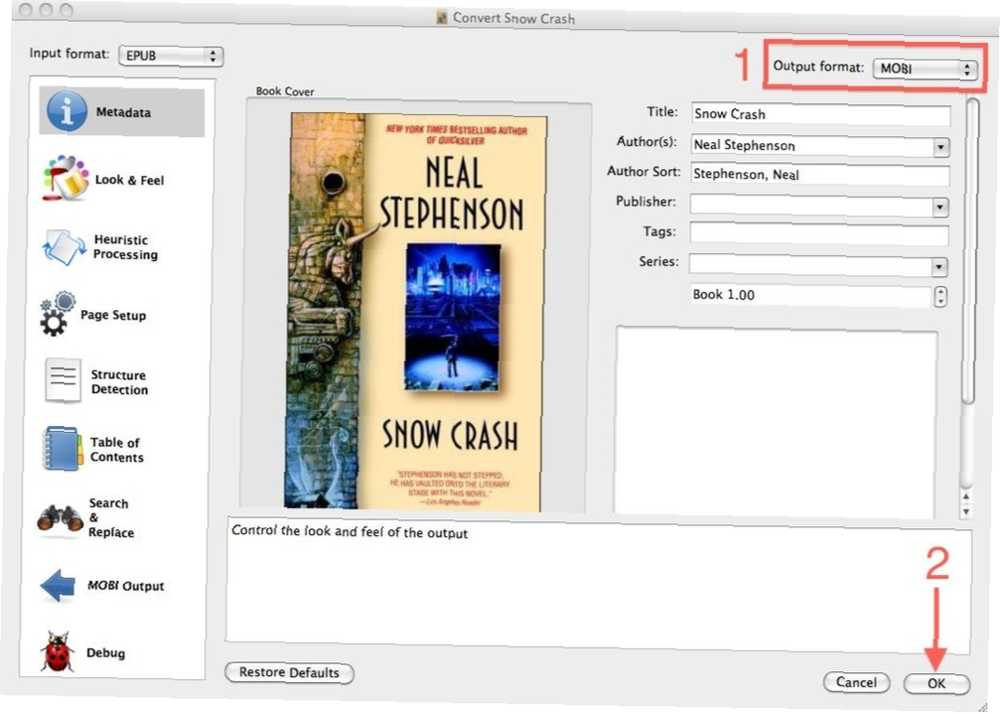Click the Title label
Viewport: 1000px width, 714px height.
click(x=662, y=112)
